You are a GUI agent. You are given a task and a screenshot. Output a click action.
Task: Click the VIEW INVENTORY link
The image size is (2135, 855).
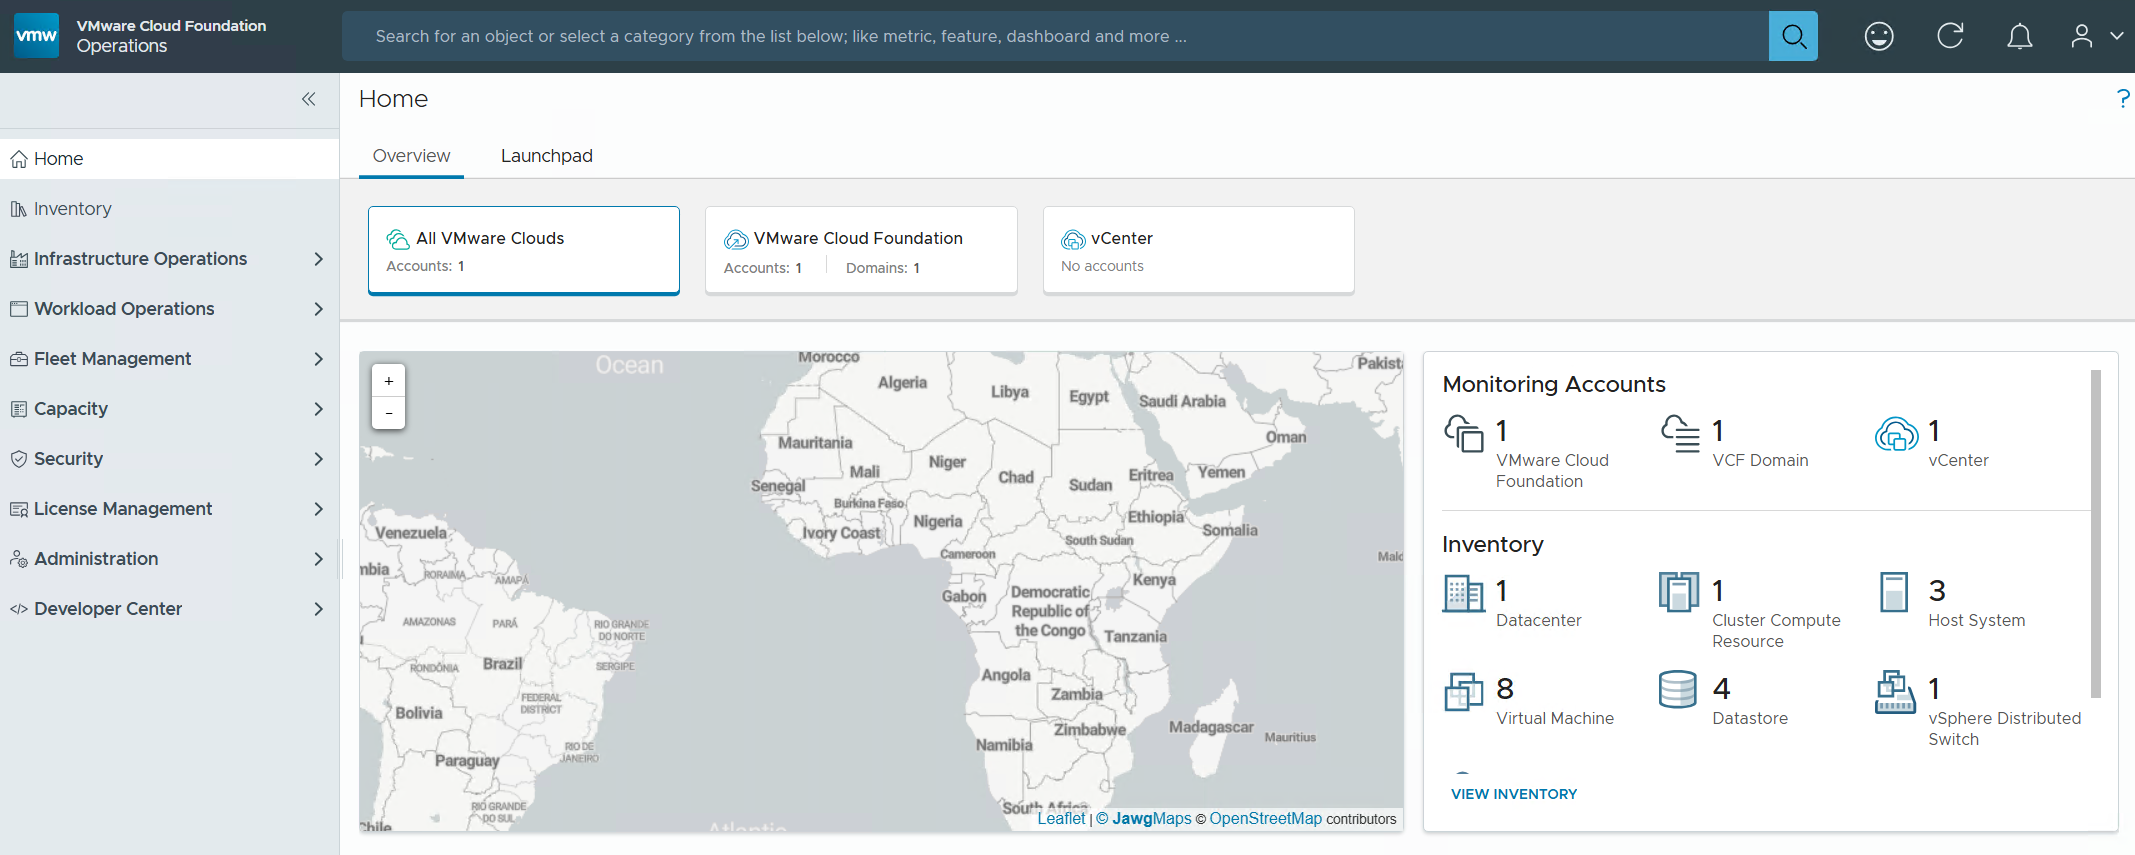tap(1513, 794)
